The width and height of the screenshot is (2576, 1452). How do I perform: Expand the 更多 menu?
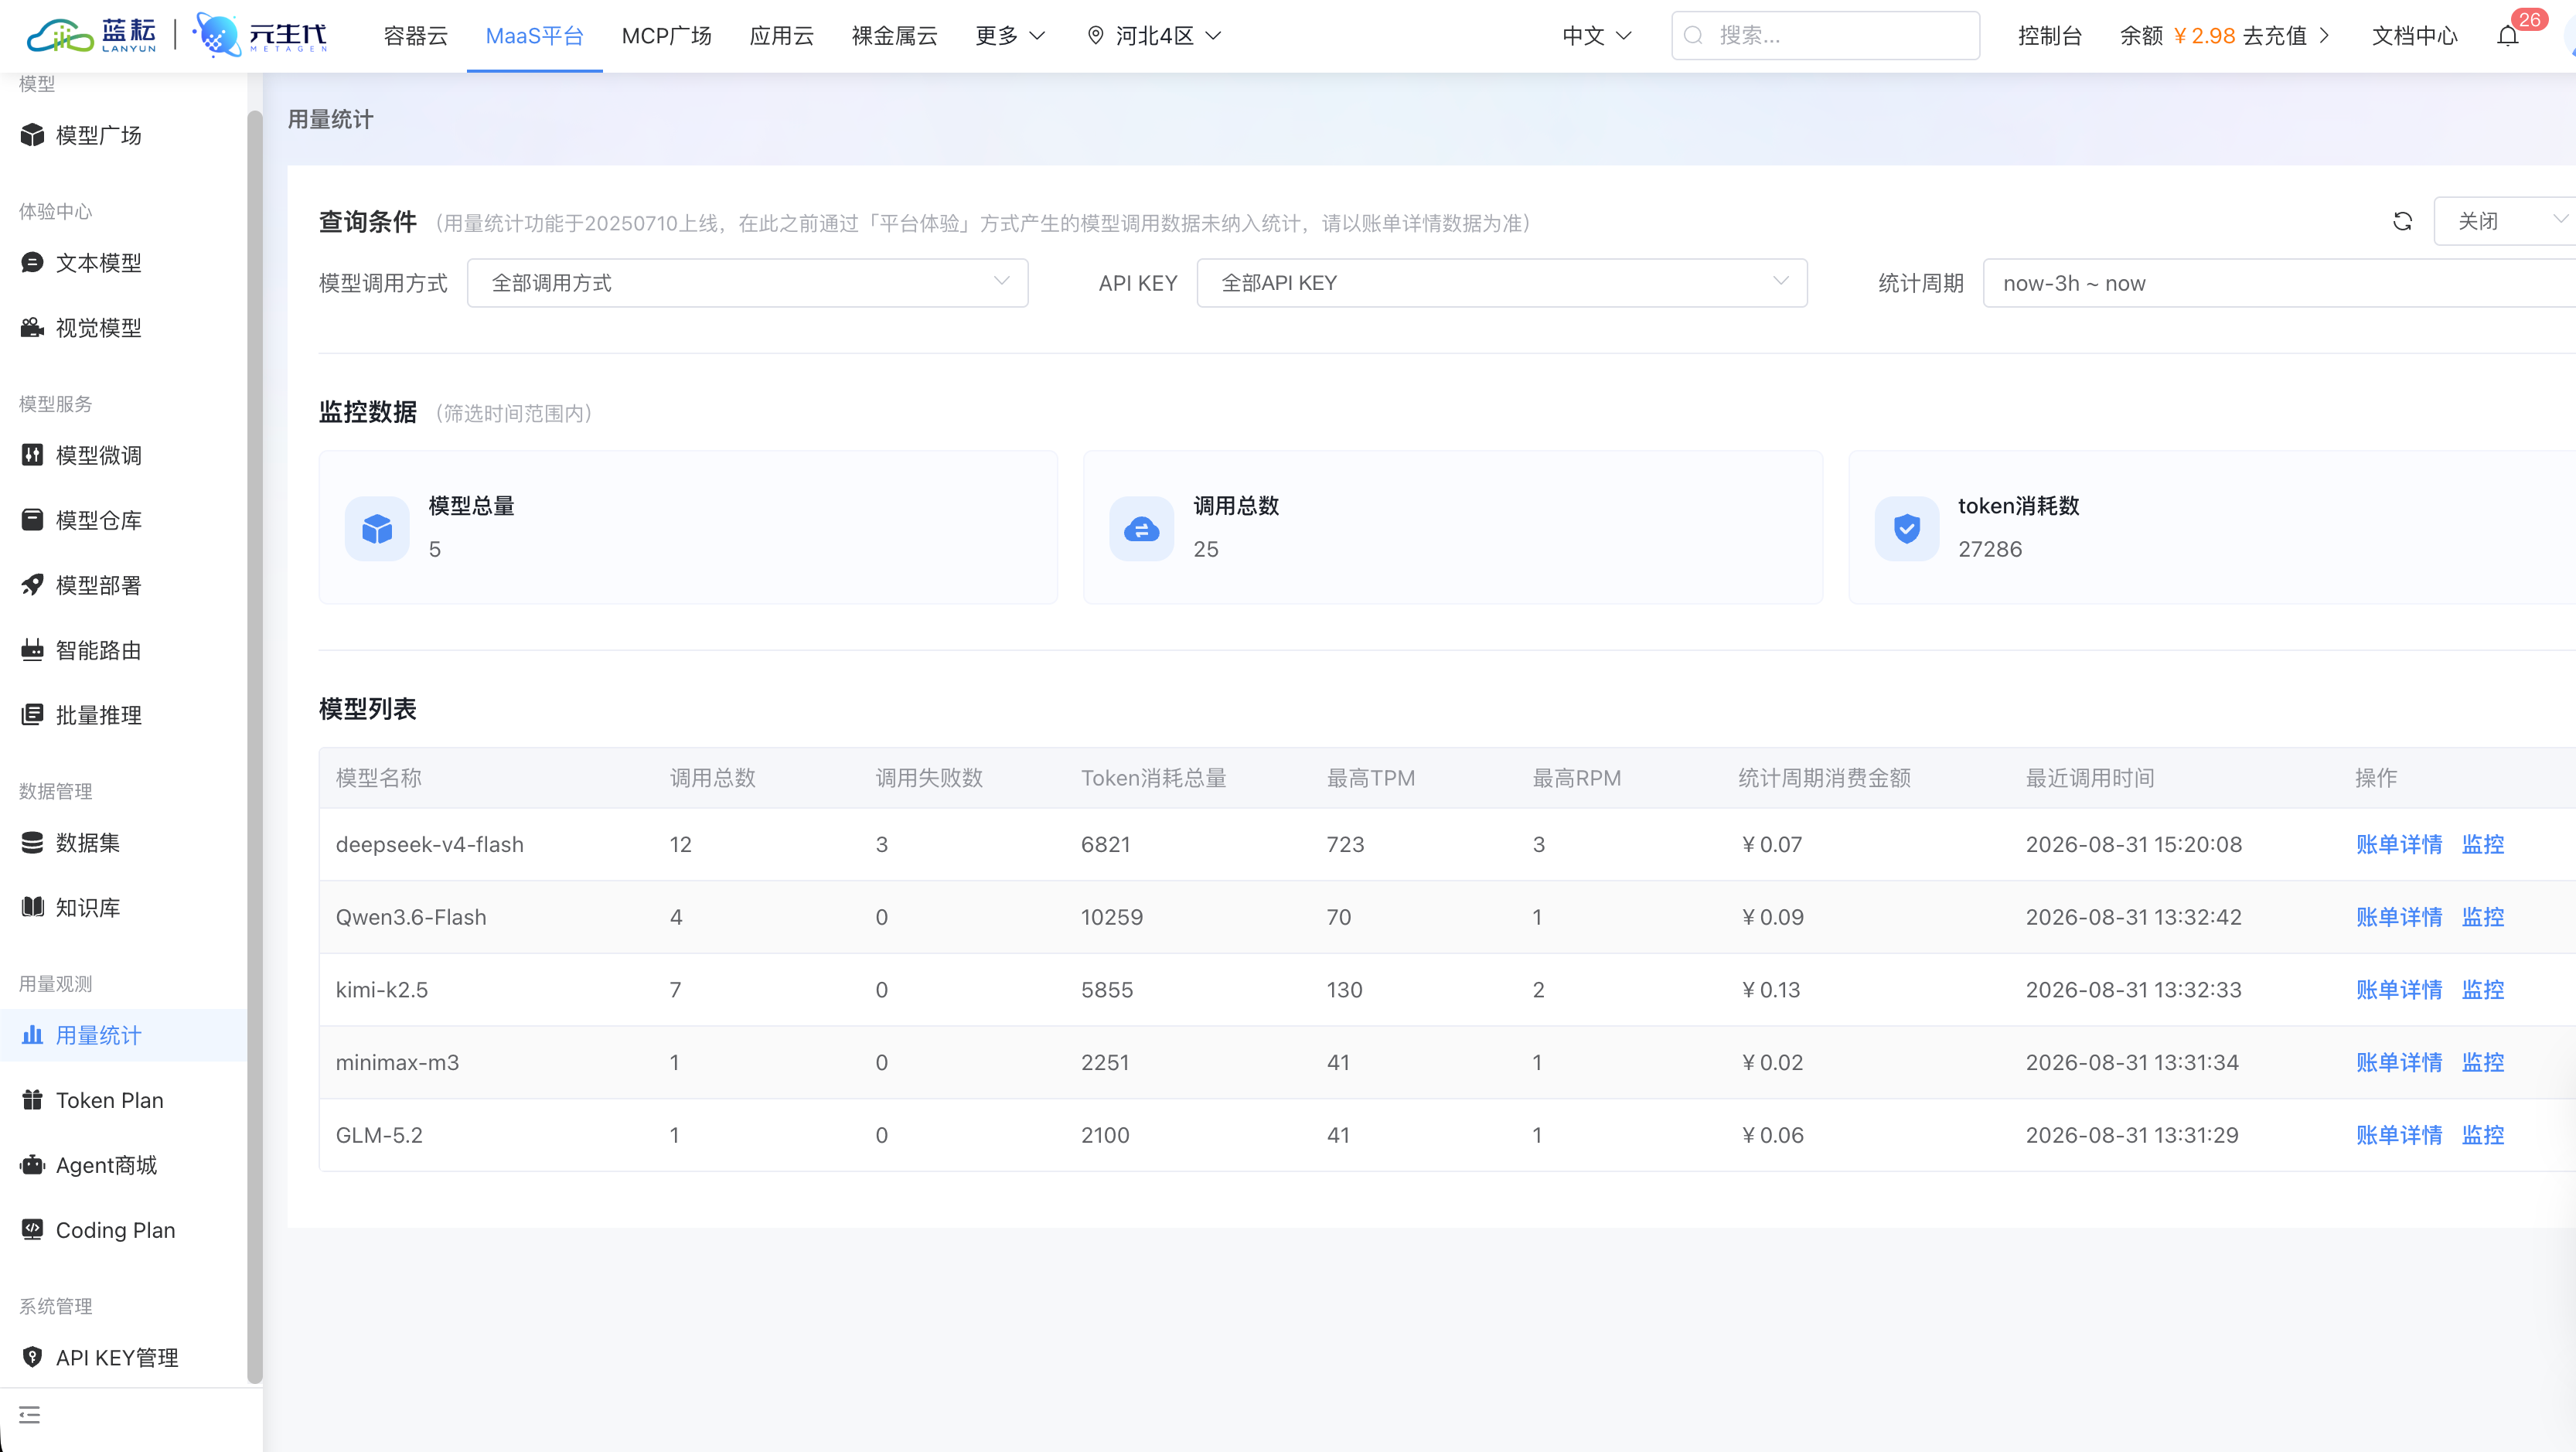(1010, 36)
